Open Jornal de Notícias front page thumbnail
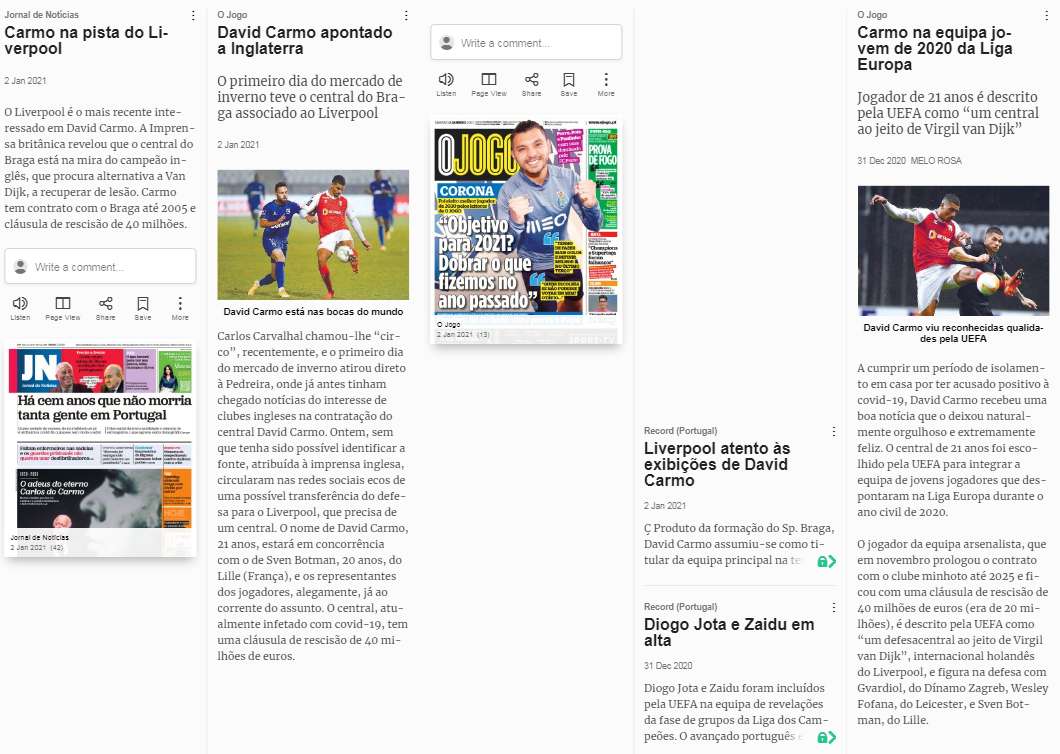This screenshot has width=1060, height=754. (100, 440)
